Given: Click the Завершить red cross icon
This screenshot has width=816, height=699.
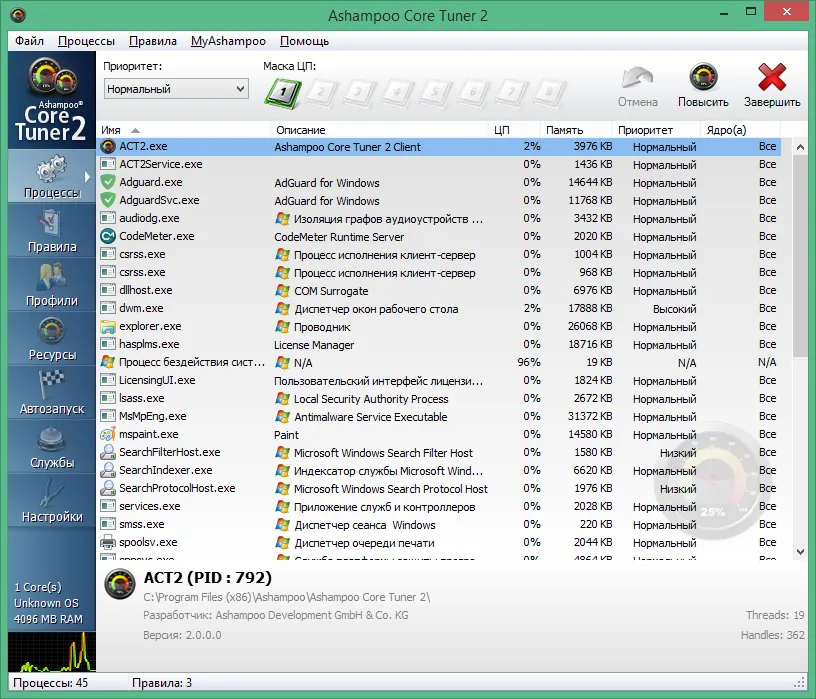Looking at the screenshot, I should [x=772, y=78].
